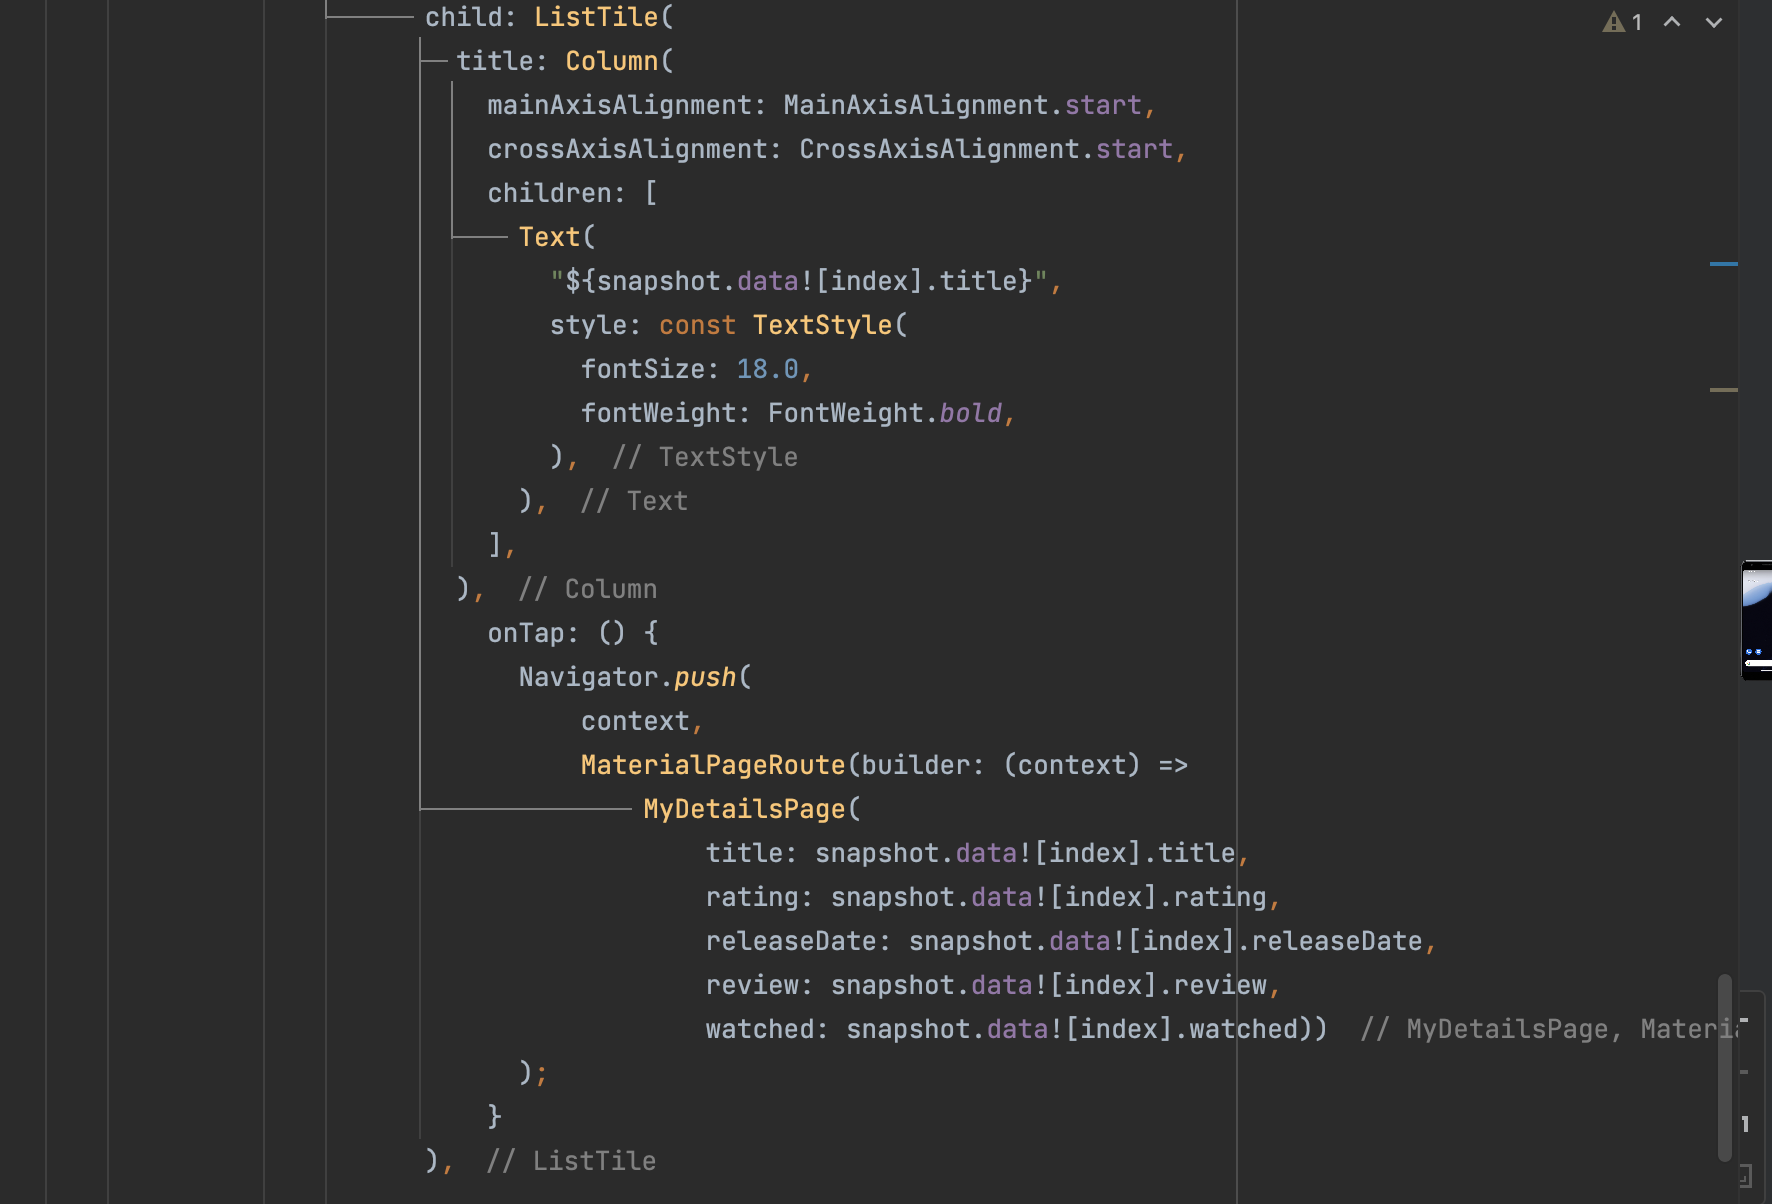The height and width of the screenshot is (1204, 1772).
Task: Click the CrossAxisAlignment.start value
Action: [984, 148]
